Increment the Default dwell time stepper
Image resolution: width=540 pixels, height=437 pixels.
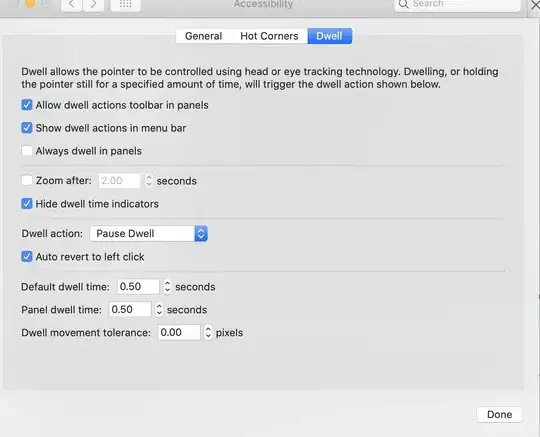[167, 283]
